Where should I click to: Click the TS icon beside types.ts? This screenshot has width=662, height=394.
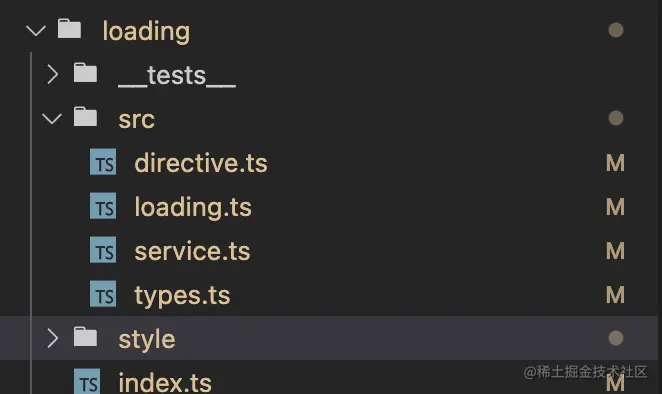pyautogui.click(x=103, y=293)
